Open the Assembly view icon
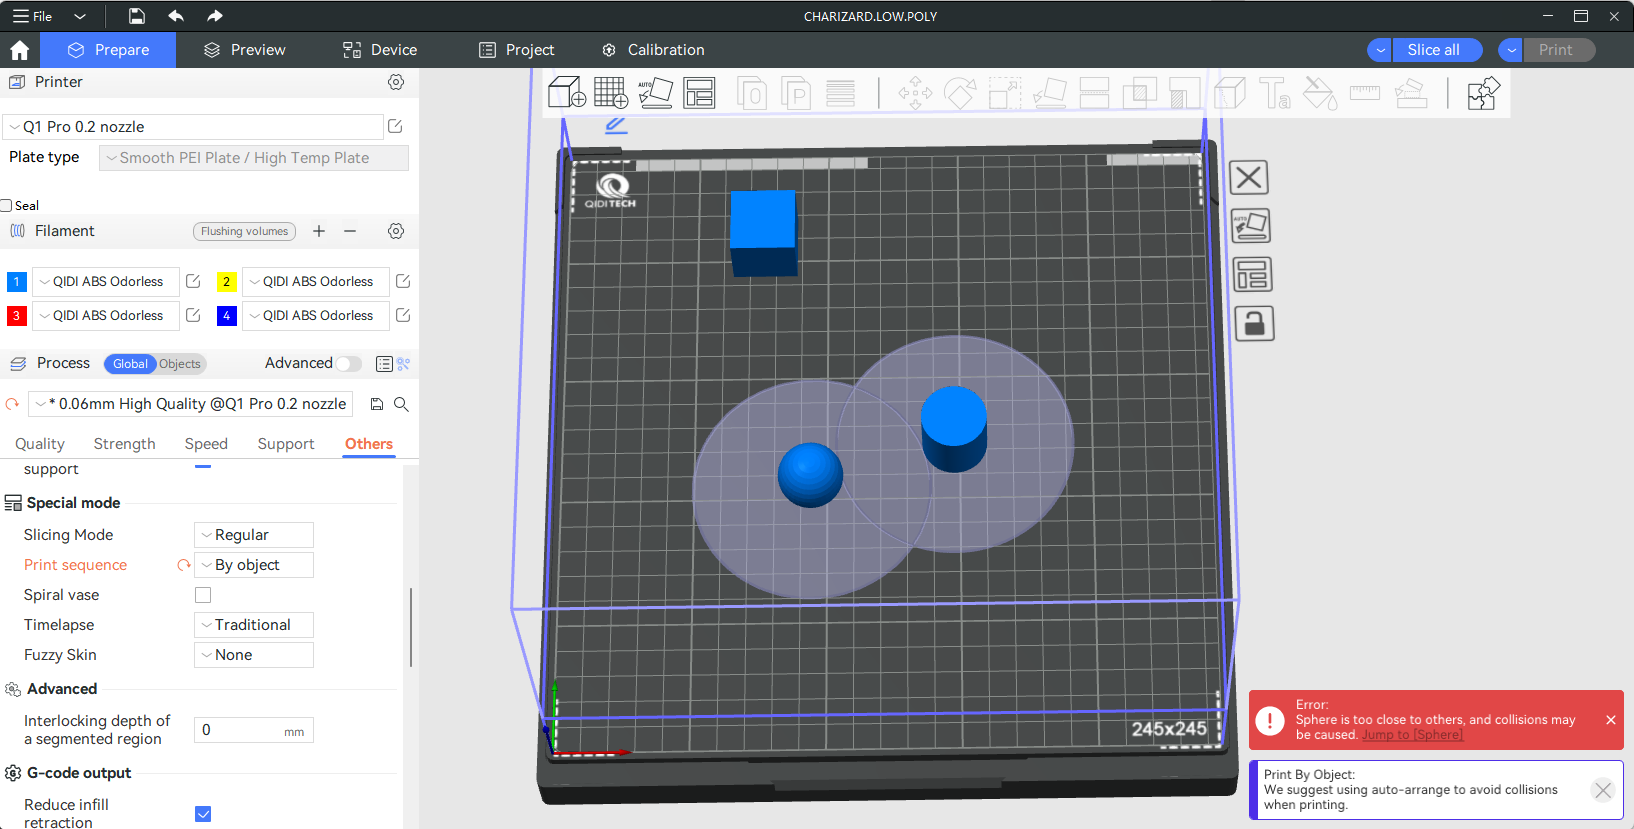 click(x=1483, y=93)
